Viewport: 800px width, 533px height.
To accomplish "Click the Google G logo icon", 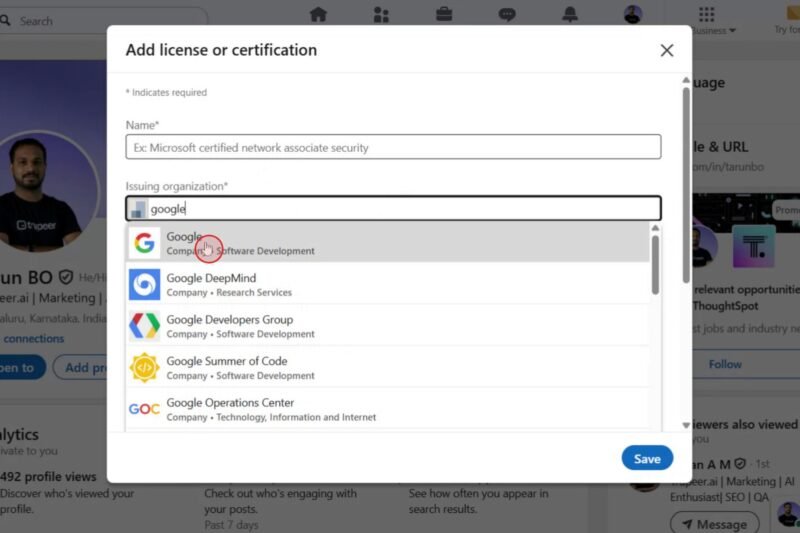I will [x=144, y=243].
